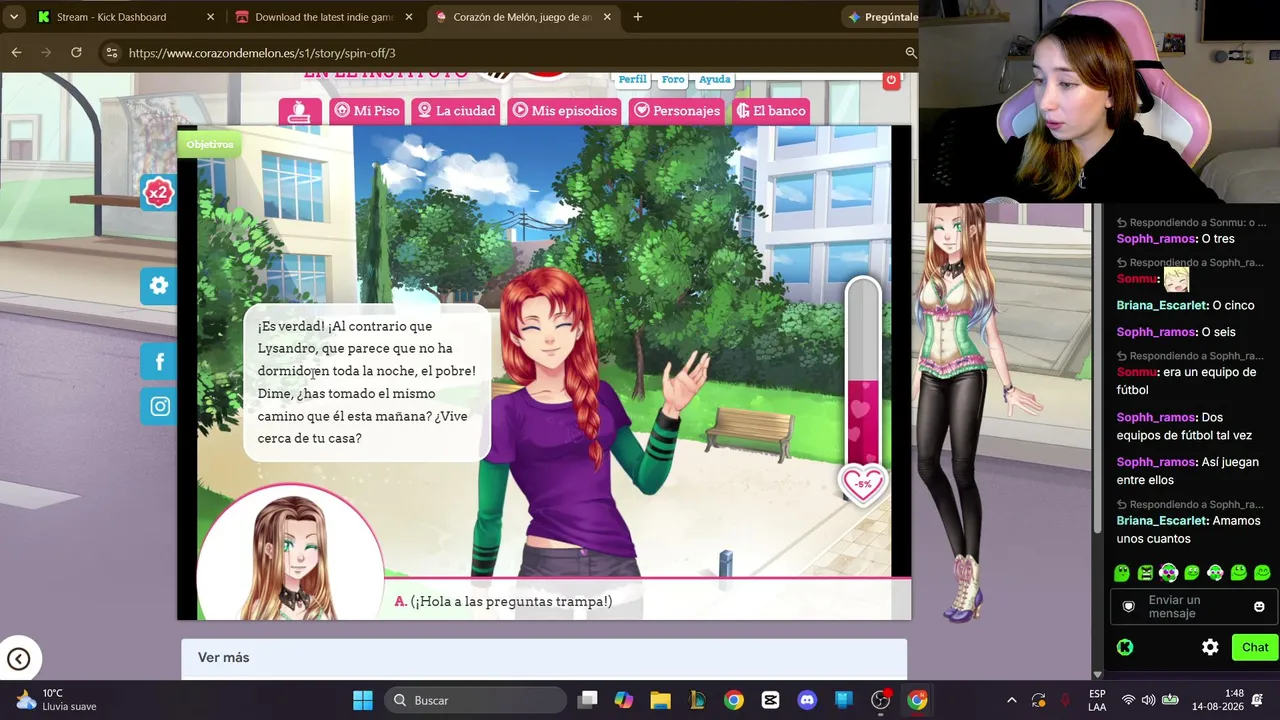This screenshot has height=720, width=1280.
Task: Open the Instagram link icon
Action: point(159,406)
